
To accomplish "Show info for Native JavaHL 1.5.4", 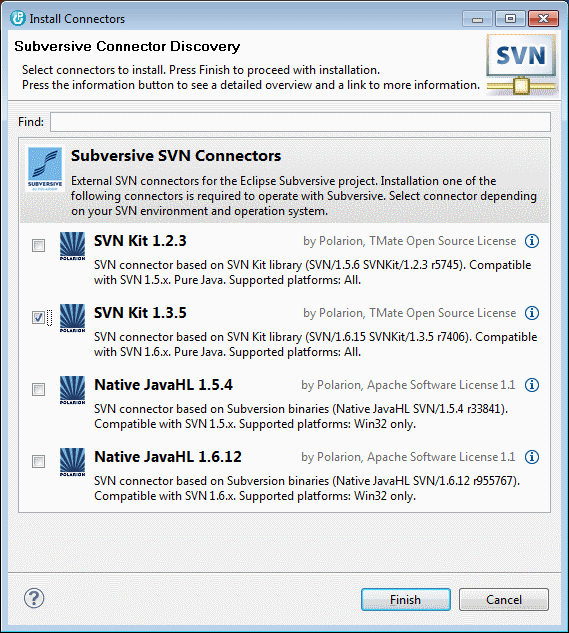I will coord(531,385).
